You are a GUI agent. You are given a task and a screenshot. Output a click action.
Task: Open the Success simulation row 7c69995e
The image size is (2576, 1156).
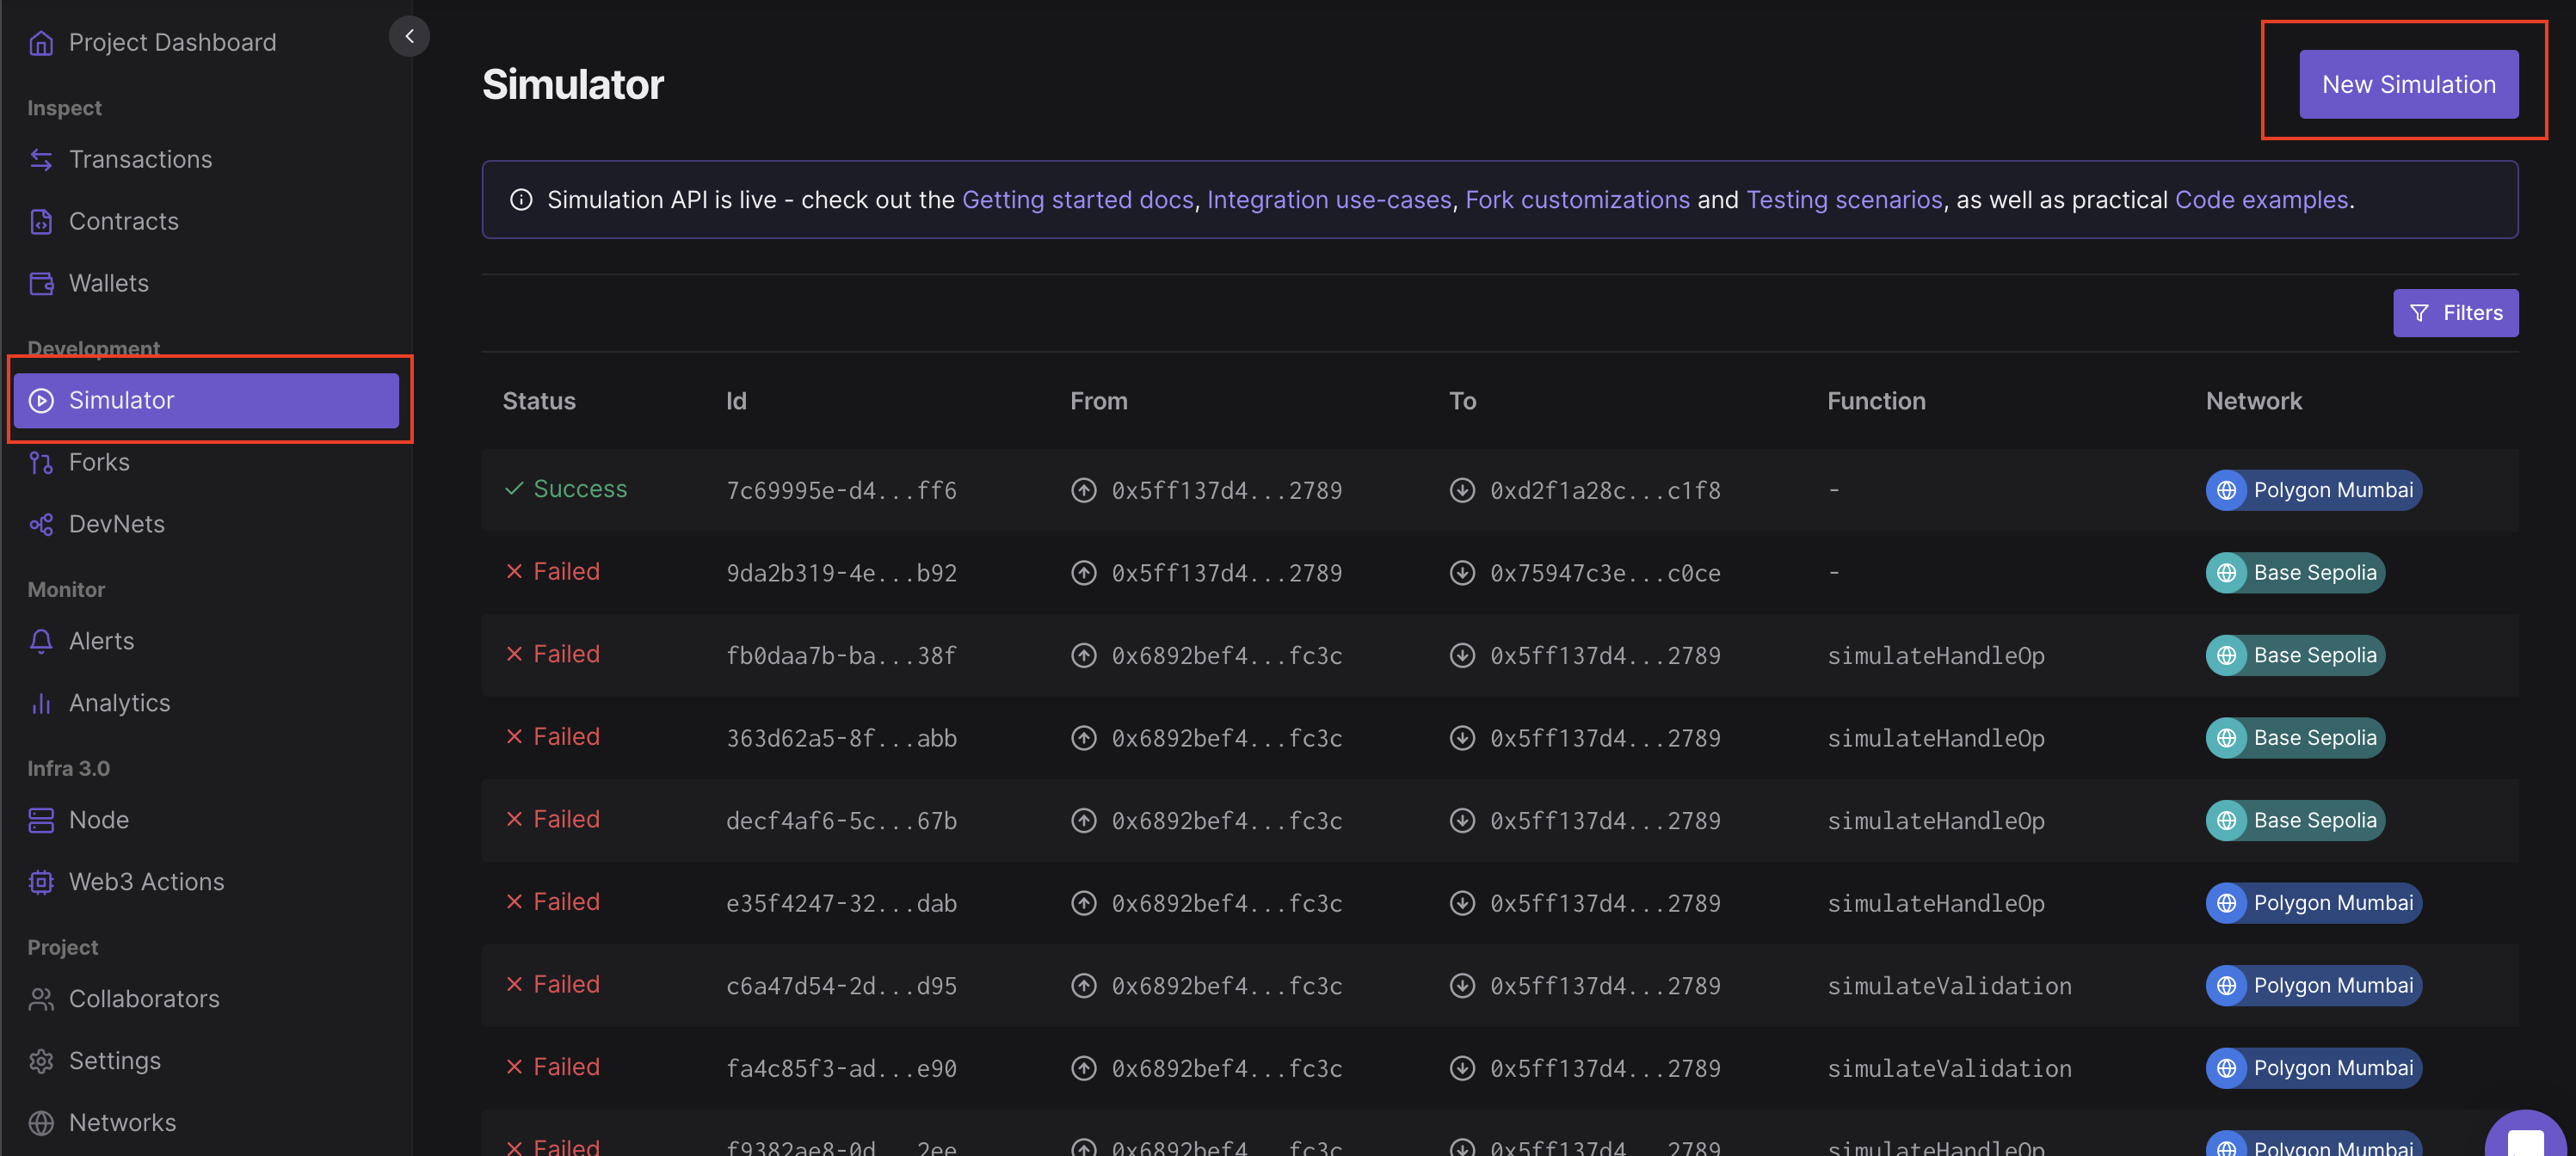pyautogui.click(x=840, y=491)
